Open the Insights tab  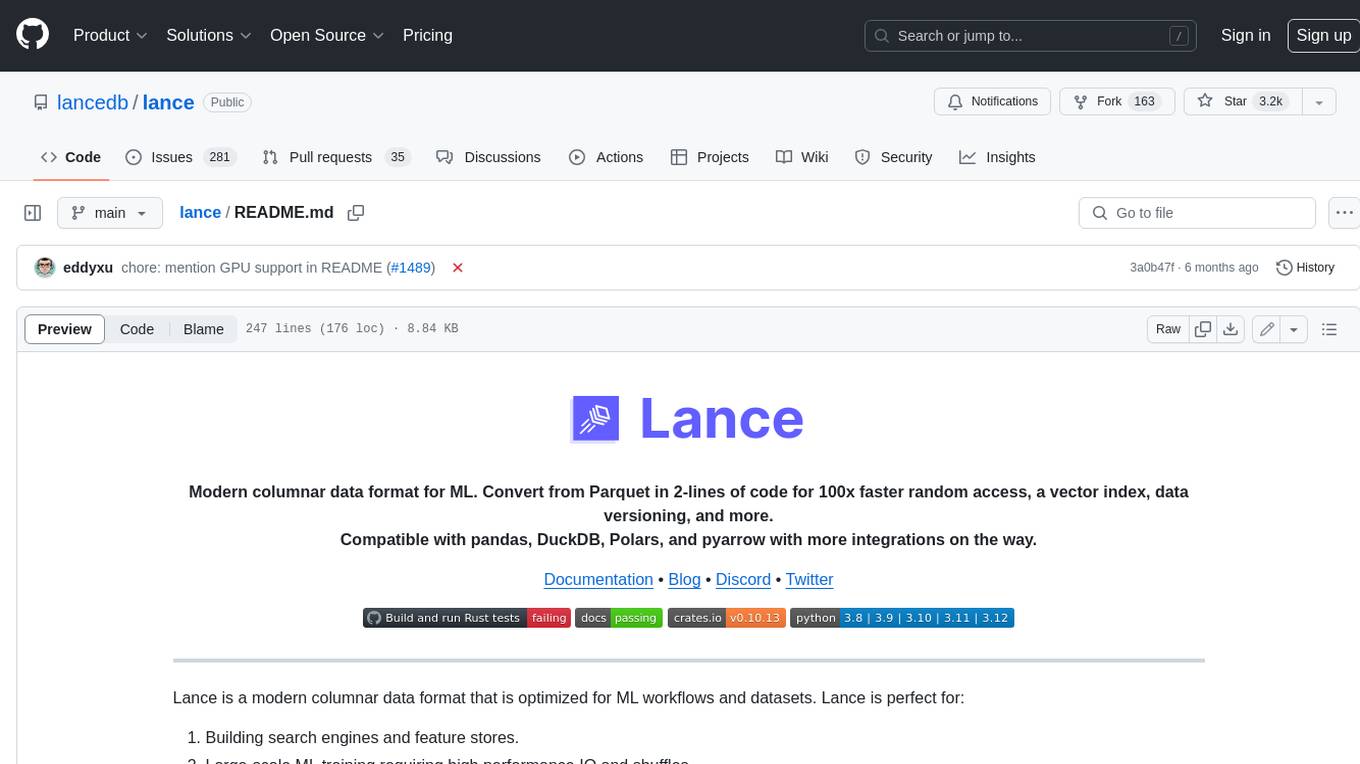pyautogui.click(x=997, y=157)
